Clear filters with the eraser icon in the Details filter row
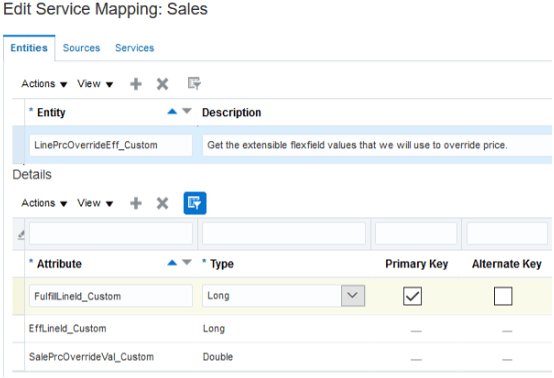The height and width of the screenshot is (378, 554). click(x=21, y=235)
